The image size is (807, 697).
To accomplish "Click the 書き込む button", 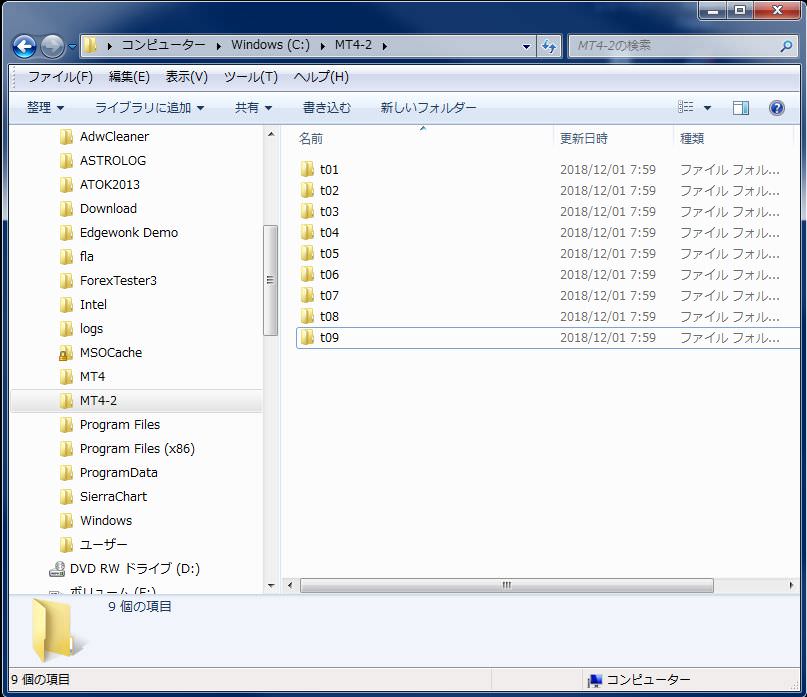I will [x=327, y=108].
